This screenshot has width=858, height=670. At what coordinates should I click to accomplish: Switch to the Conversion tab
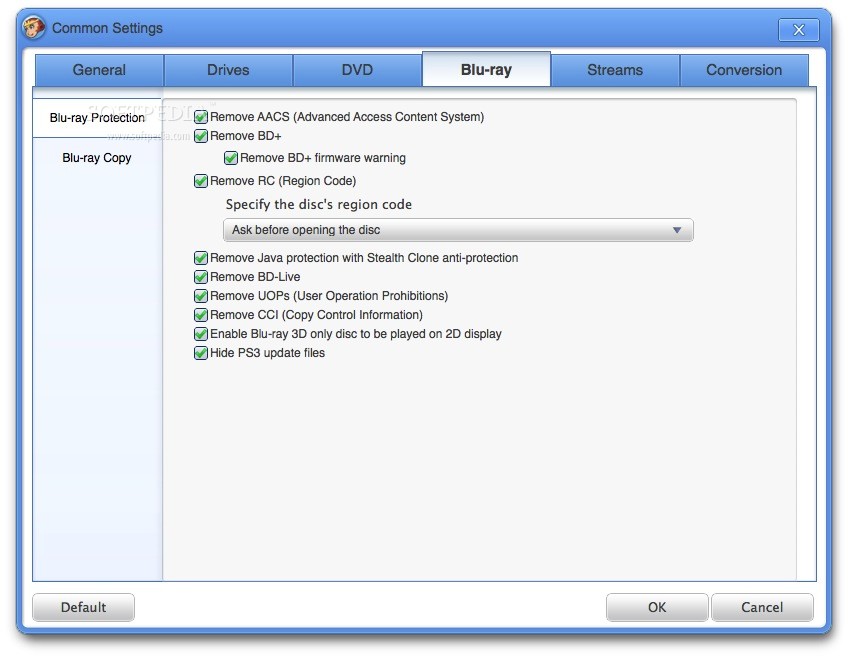[744, 70]
